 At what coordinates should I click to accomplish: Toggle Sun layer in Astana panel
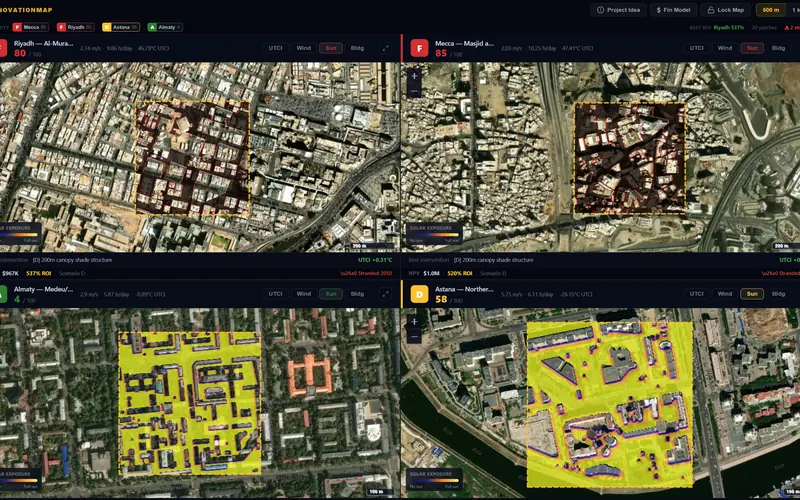752,294
